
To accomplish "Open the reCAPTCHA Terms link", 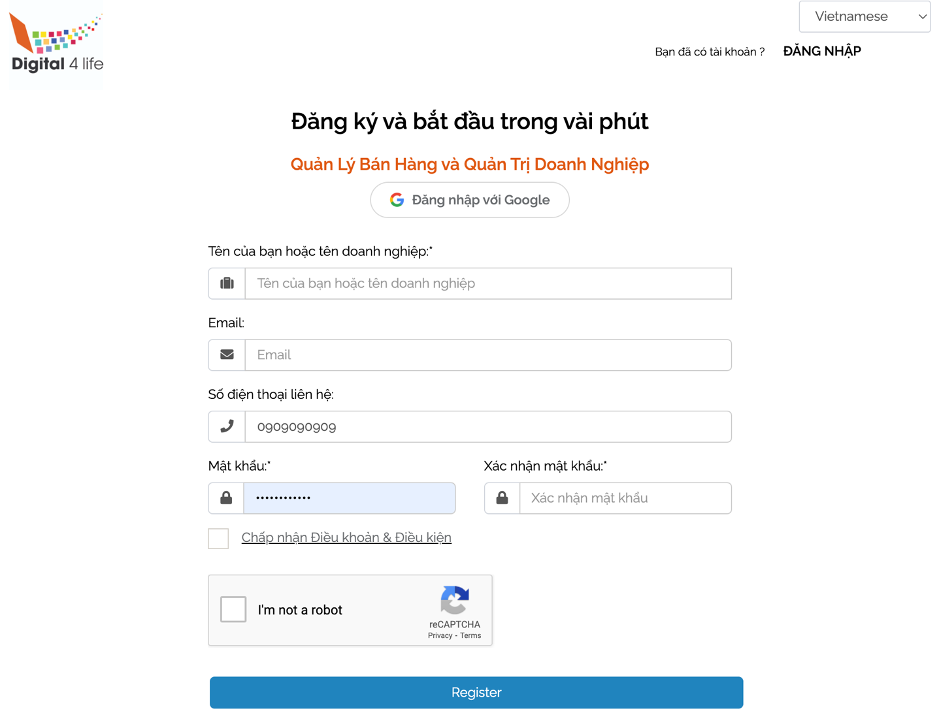I will click(471, 636).
